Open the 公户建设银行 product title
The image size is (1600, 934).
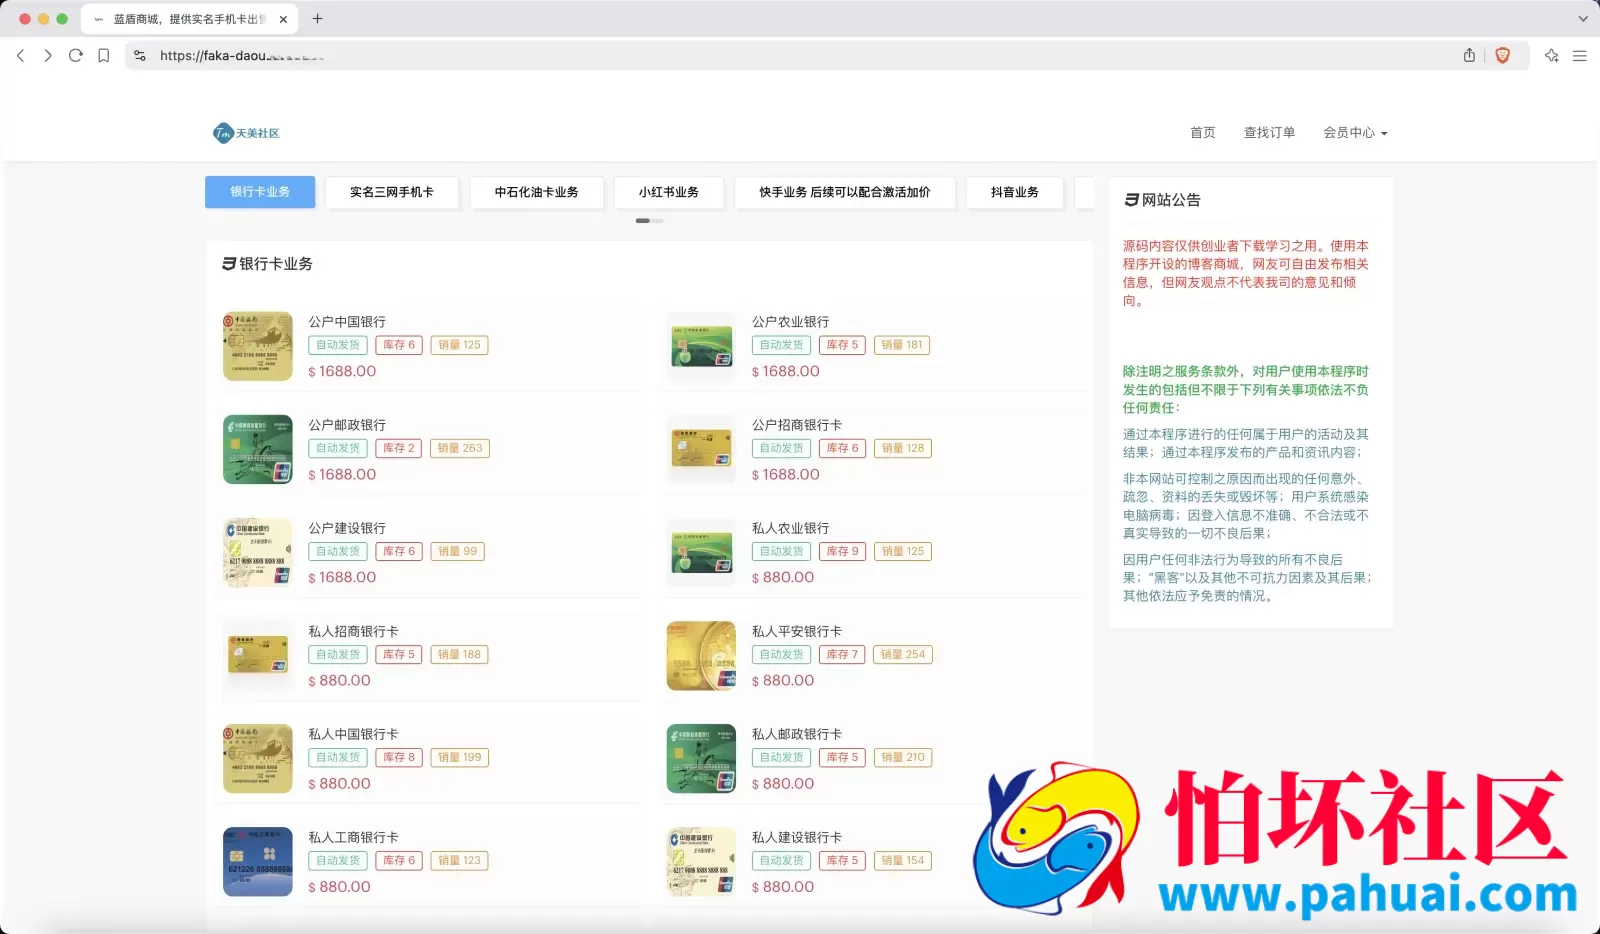point(347,528)
